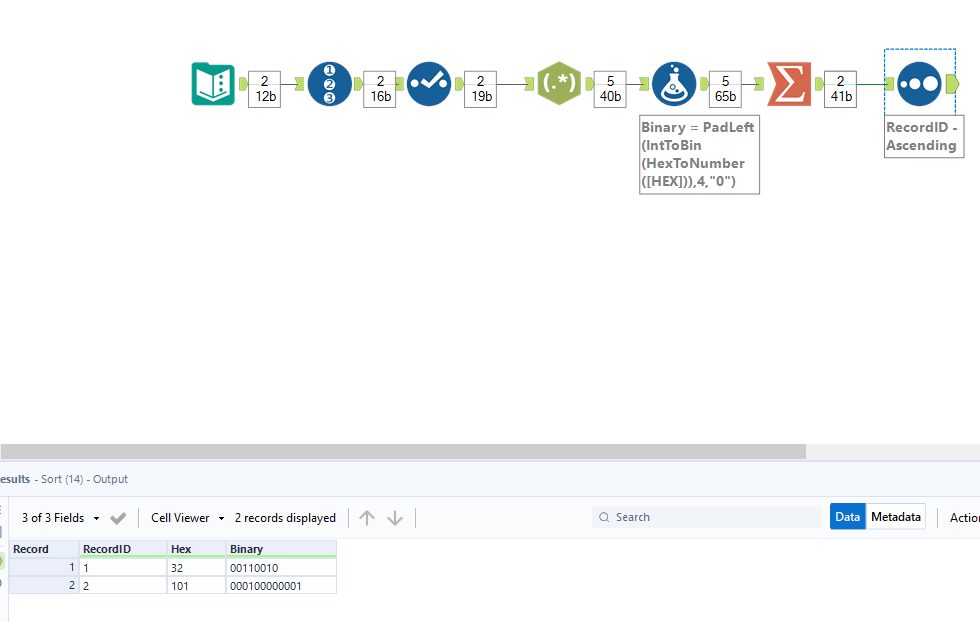
Task: Switch to the Metadata tab
Action: 895,516
